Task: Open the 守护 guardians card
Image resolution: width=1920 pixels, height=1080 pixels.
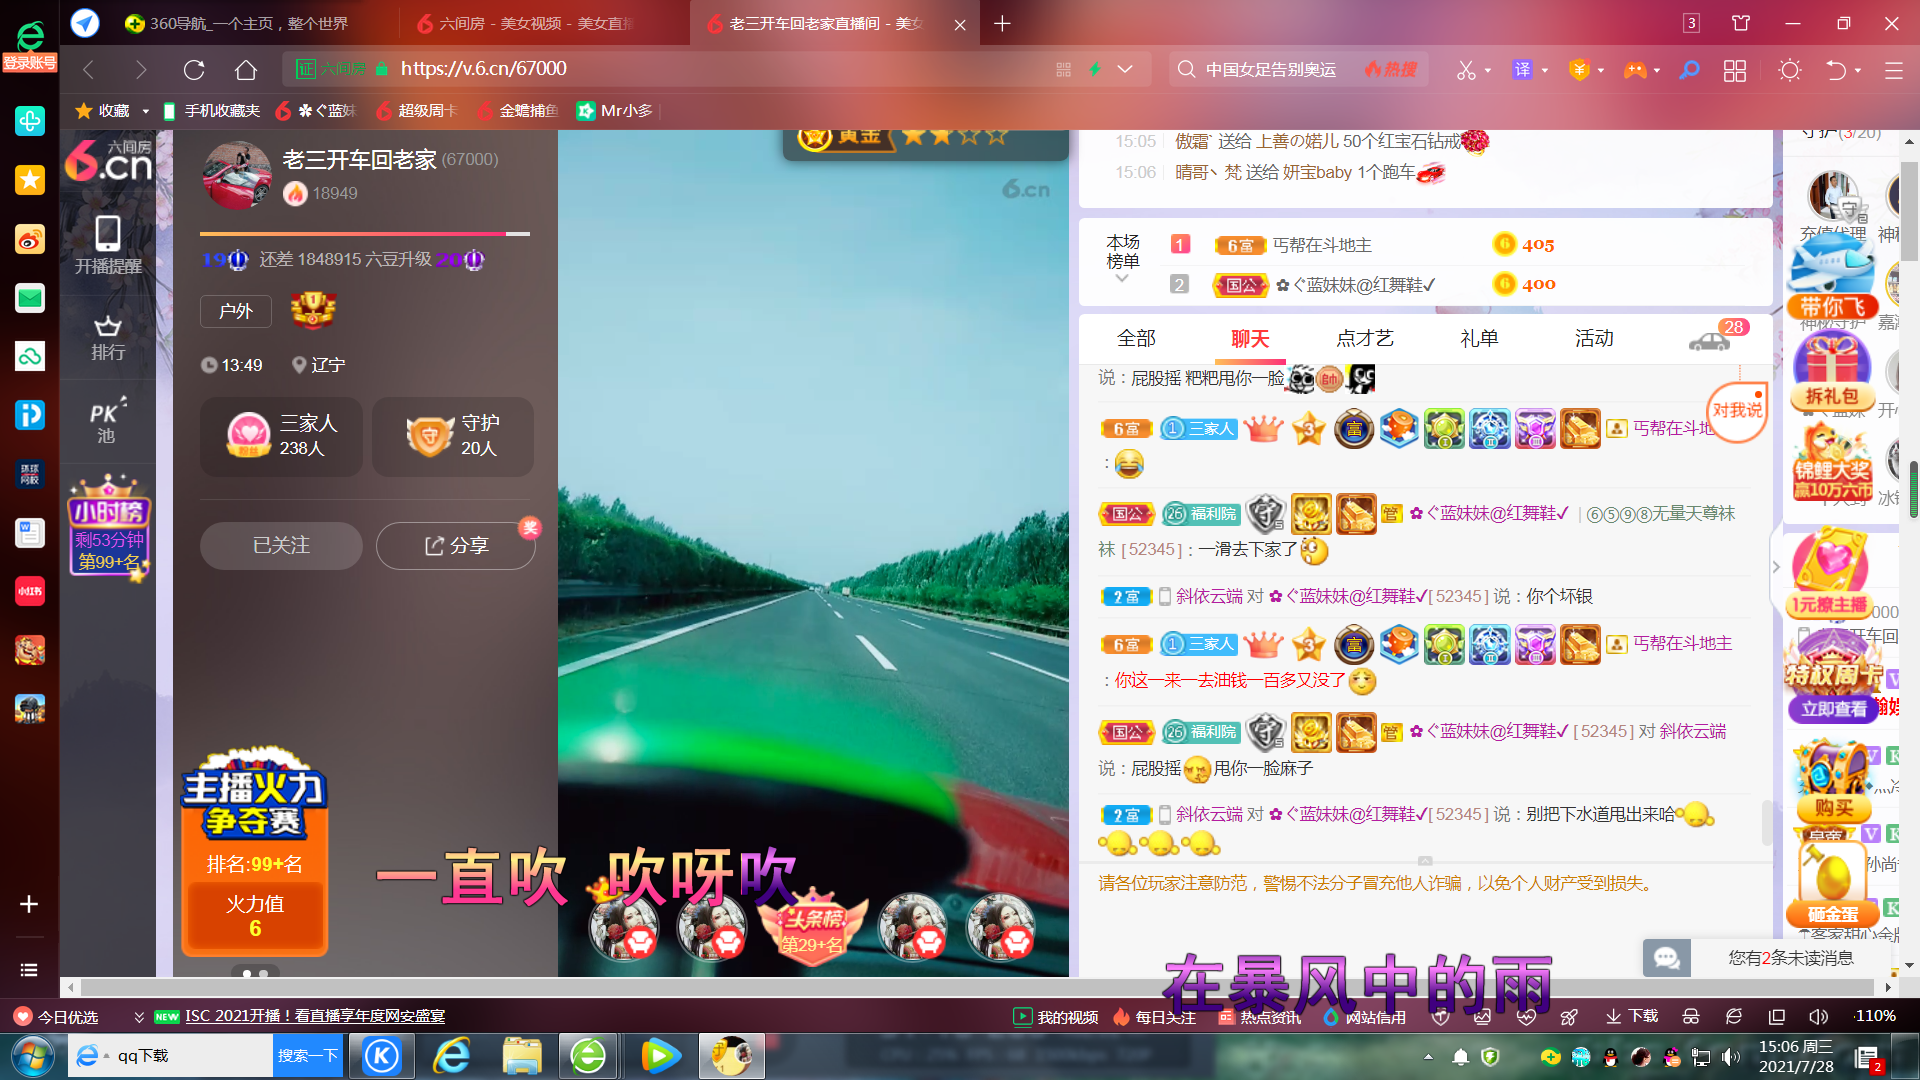Action: tap(453, 436)
